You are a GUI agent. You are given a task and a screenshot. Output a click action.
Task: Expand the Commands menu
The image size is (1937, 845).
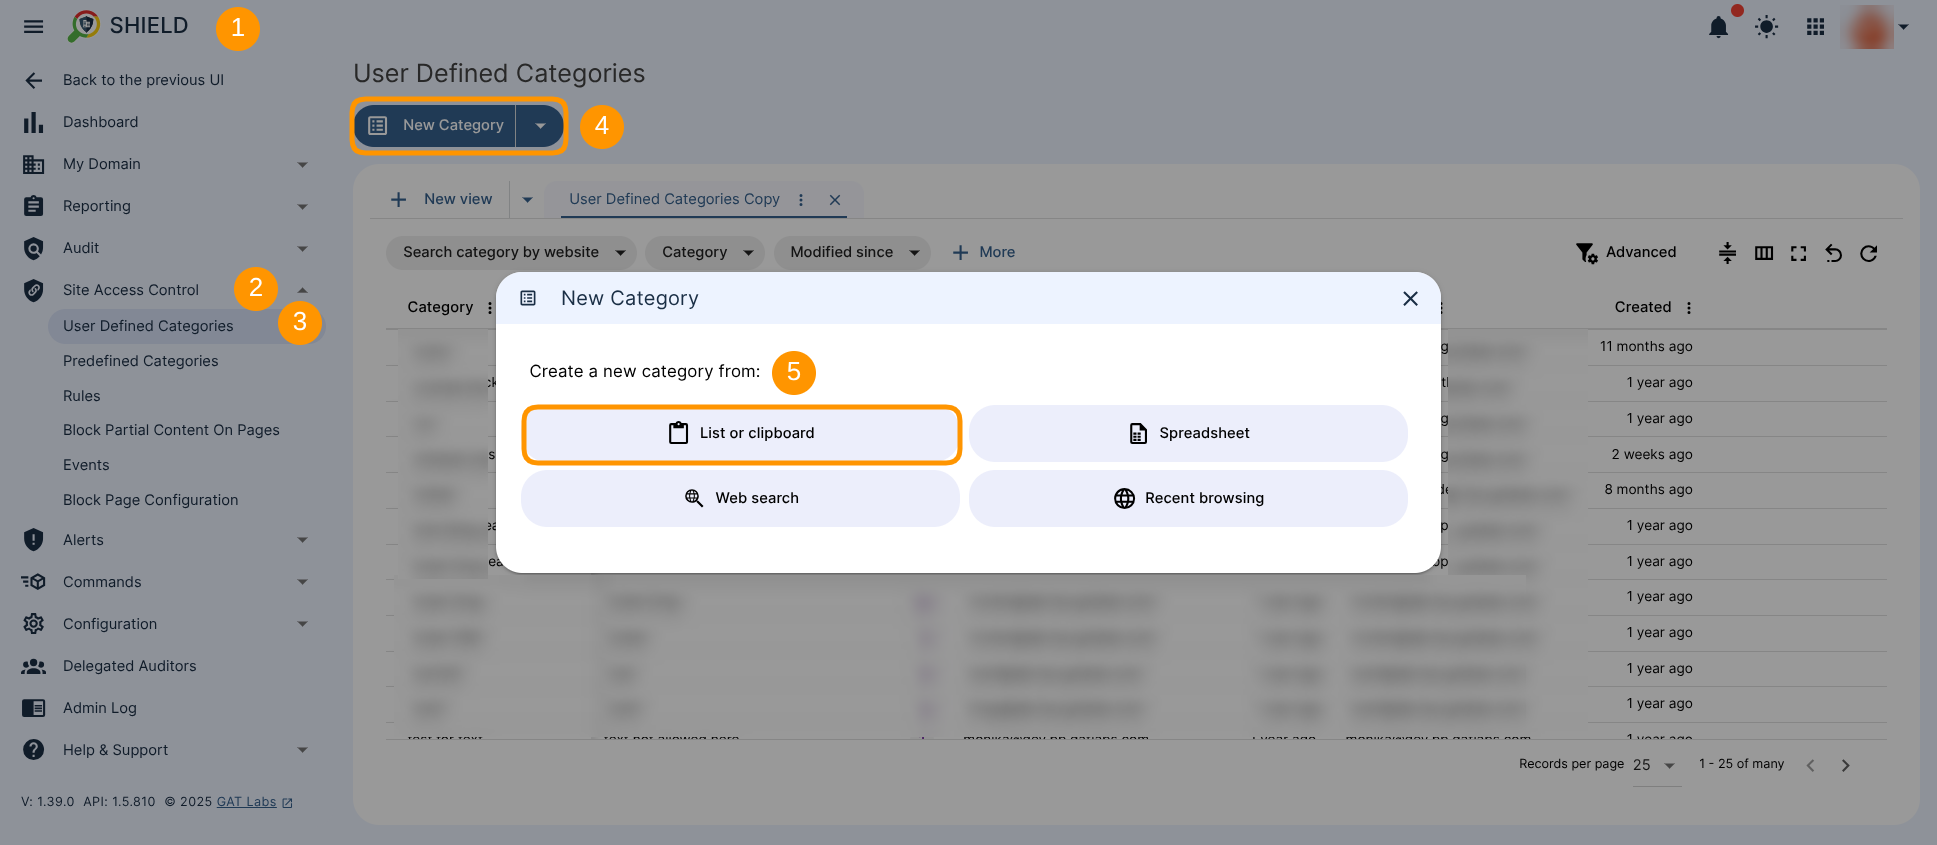pos(302,582)
